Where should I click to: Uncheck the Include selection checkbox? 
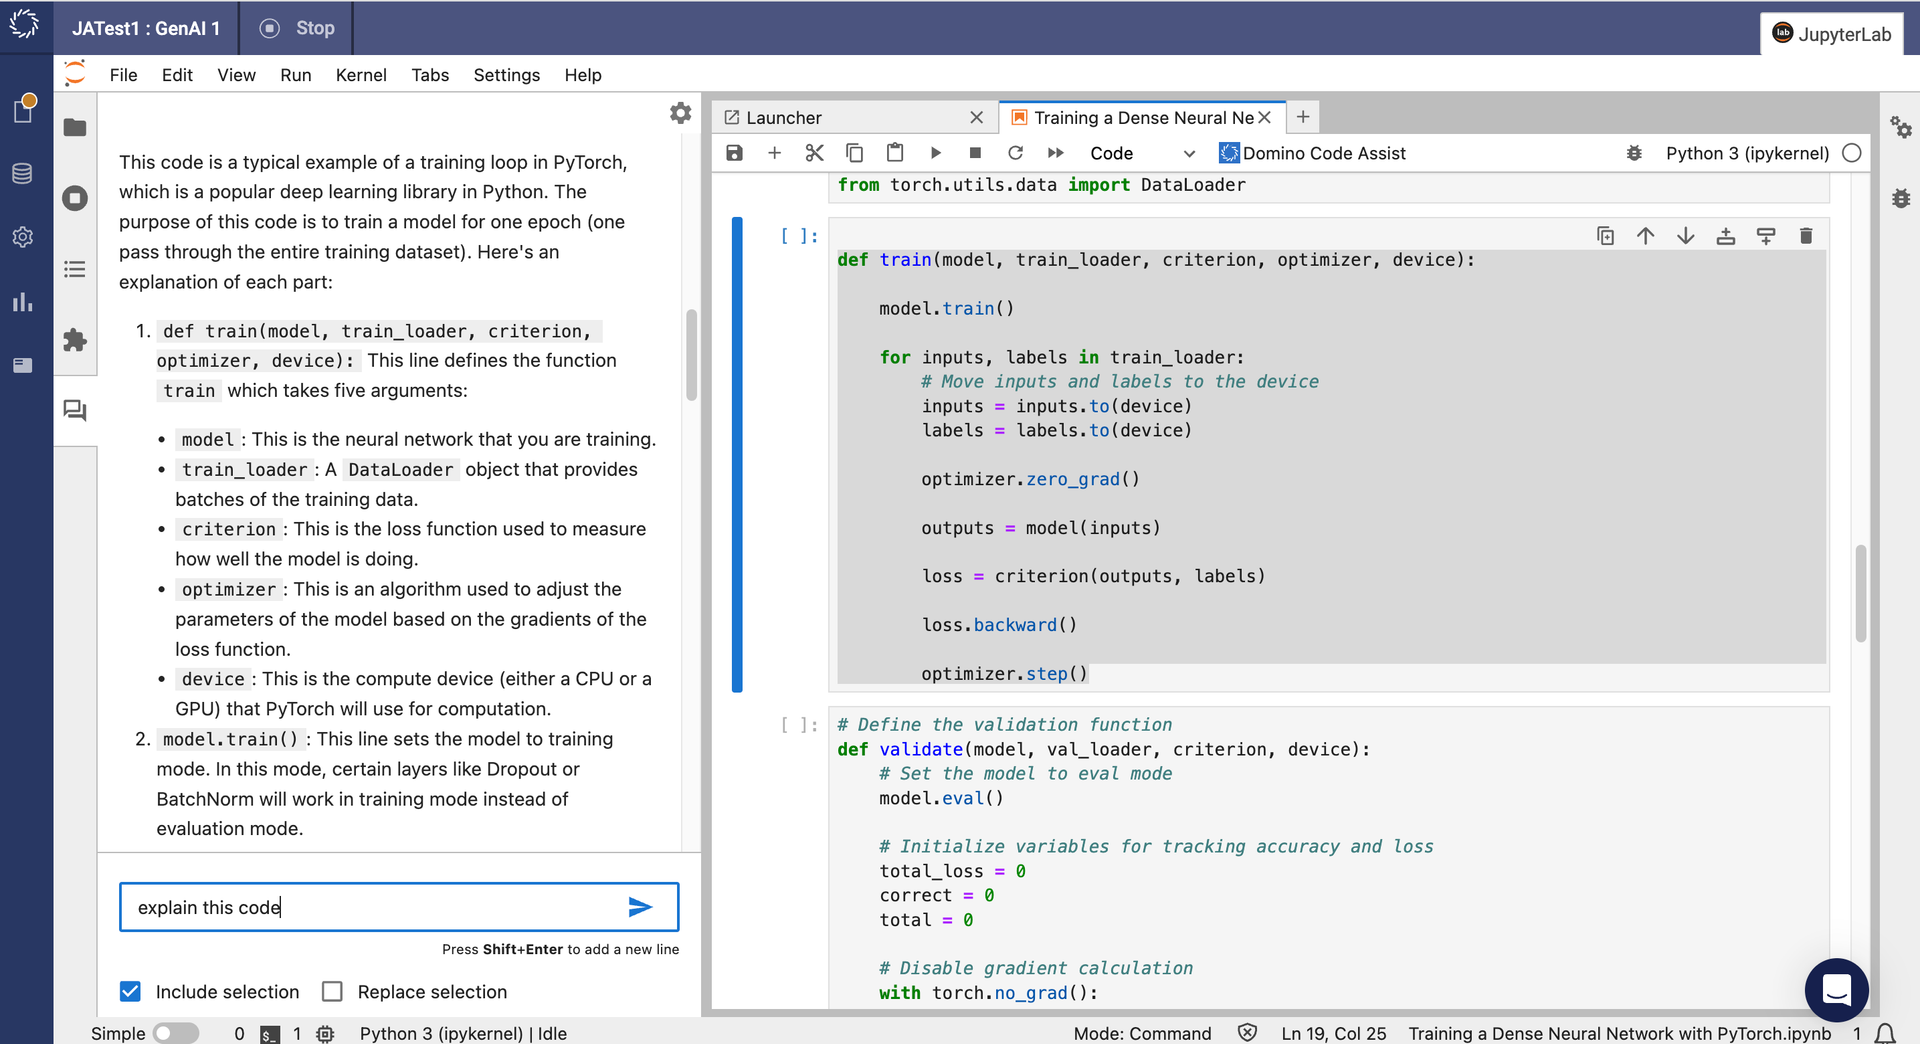(130, 991)
